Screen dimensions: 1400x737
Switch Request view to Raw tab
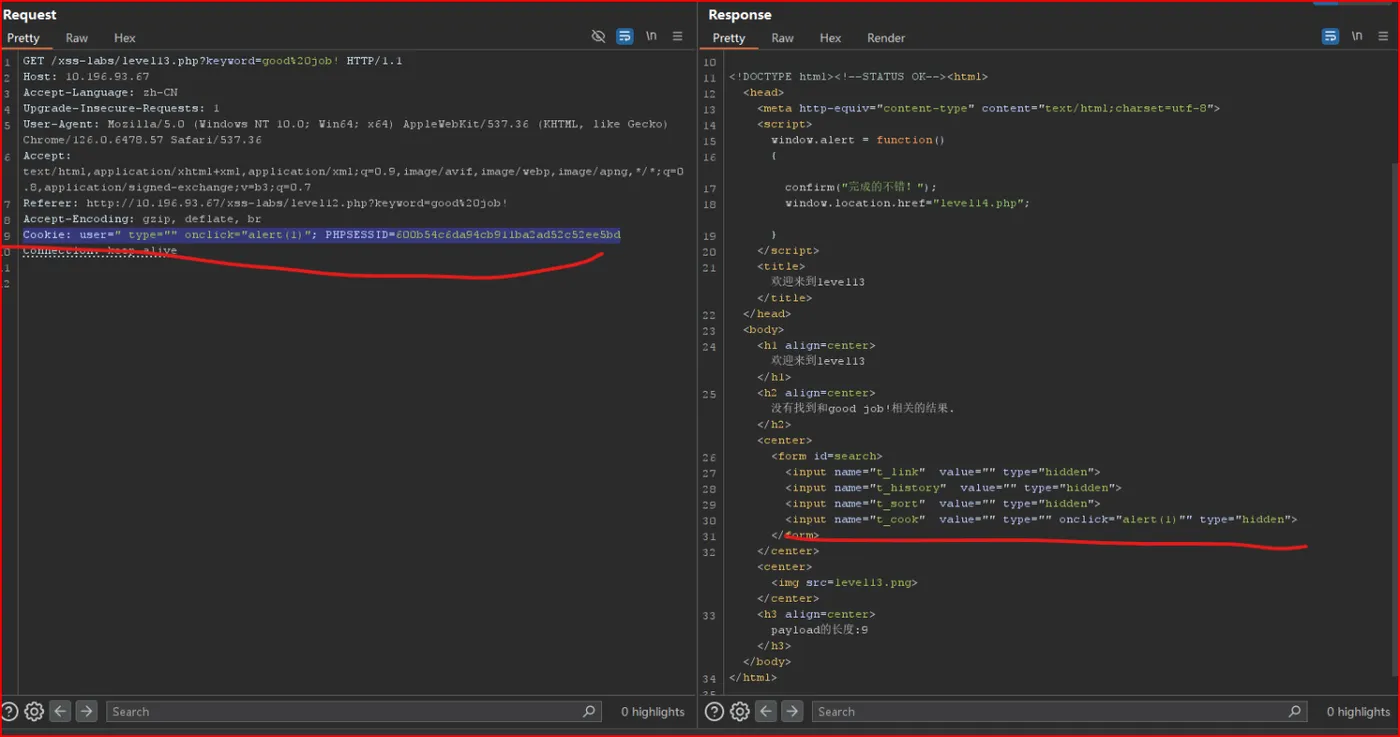[x=77, y=38]
